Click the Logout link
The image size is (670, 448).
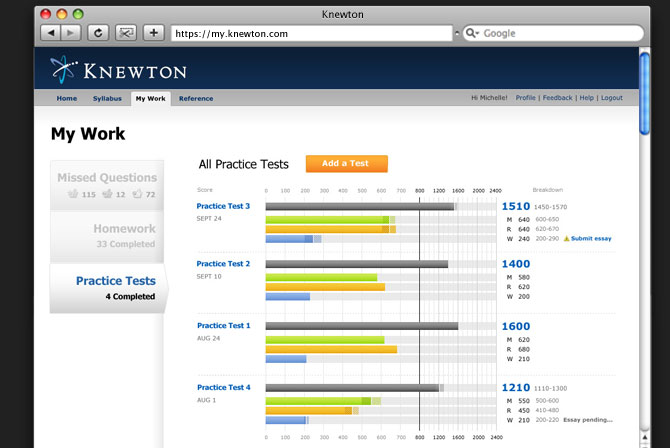pos(611,98)
